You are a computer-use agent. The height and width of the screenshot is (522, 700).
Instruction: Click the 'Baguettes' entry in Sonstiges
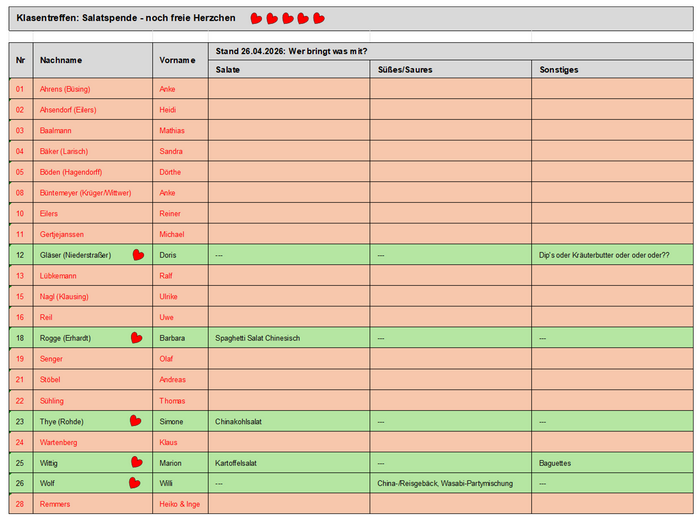pos(555,463)
